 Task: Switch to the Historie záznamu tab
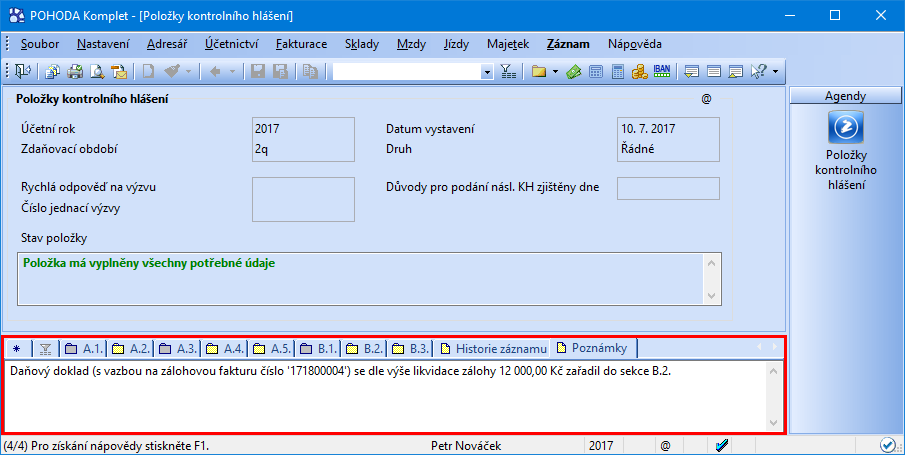(493, 348)
